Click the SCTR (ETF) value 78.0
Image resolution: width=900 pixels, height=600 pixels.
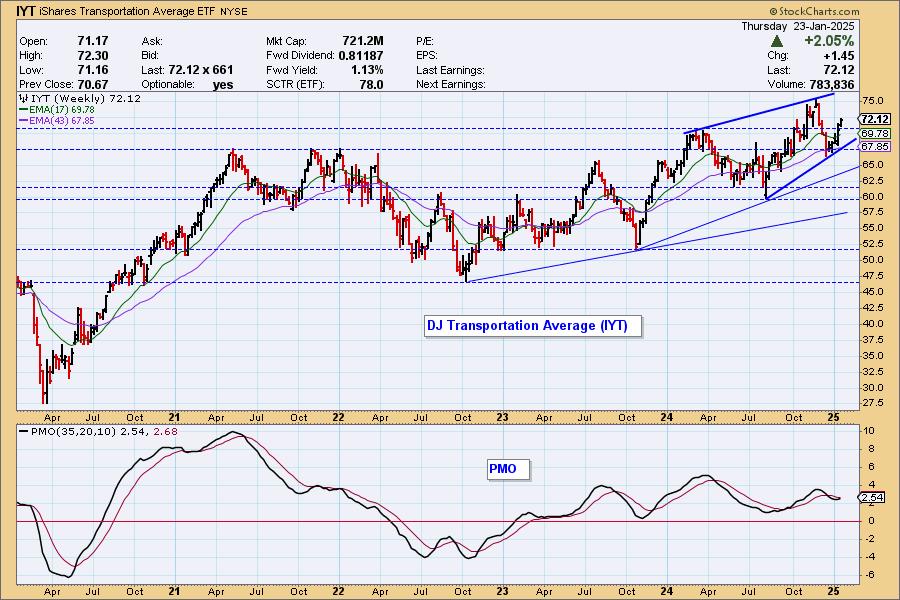[x=371, y=84]
